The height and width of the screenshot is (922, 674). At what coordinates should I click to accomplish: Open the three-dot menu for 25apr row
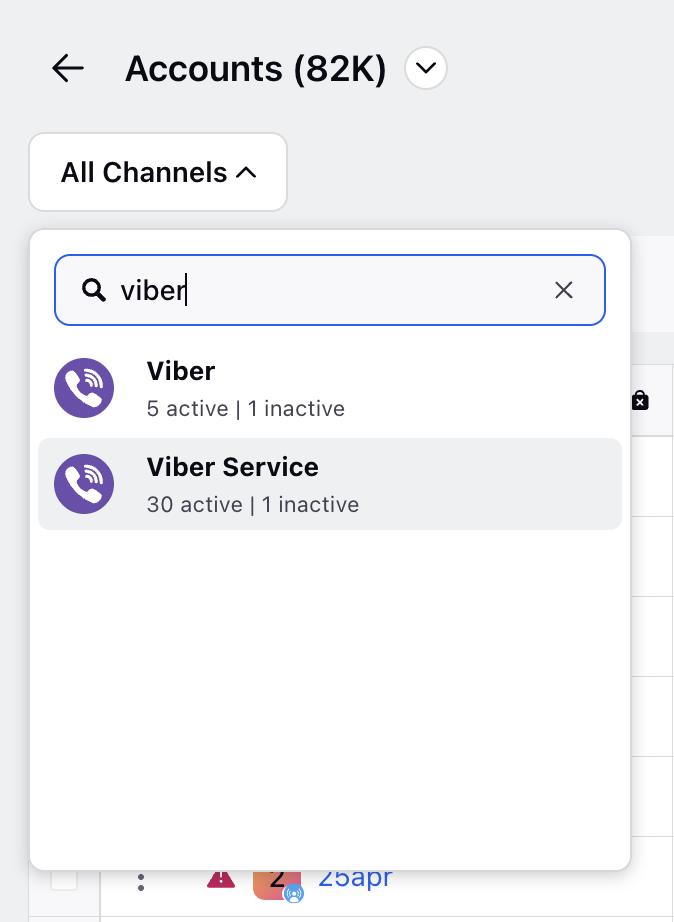point(141,882)
